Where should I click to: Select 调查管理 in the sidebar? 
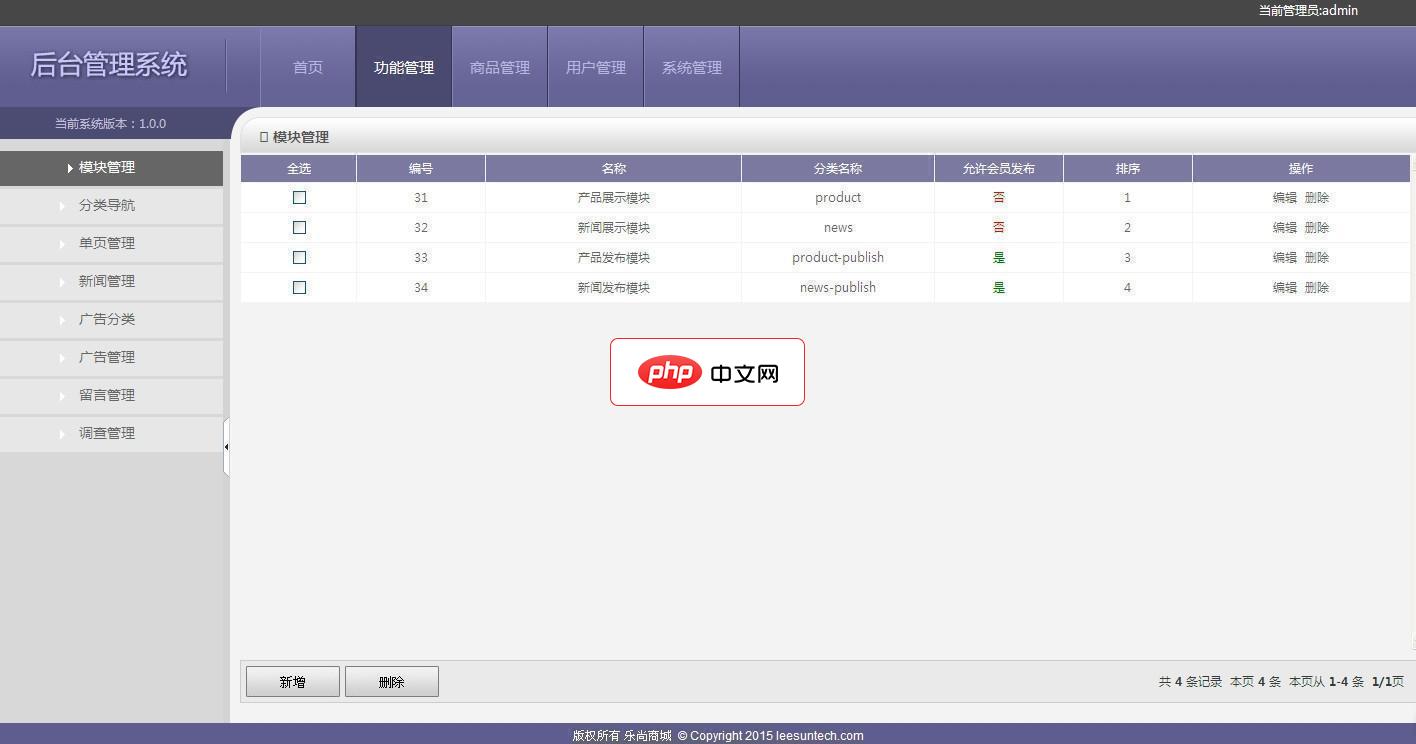click(107, 433)
